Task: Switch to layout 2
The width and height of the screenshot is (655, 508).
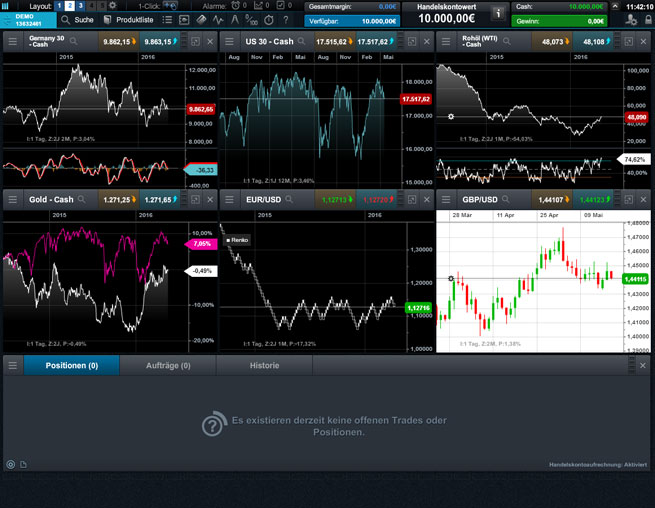Action: click(x=70, y=6)
